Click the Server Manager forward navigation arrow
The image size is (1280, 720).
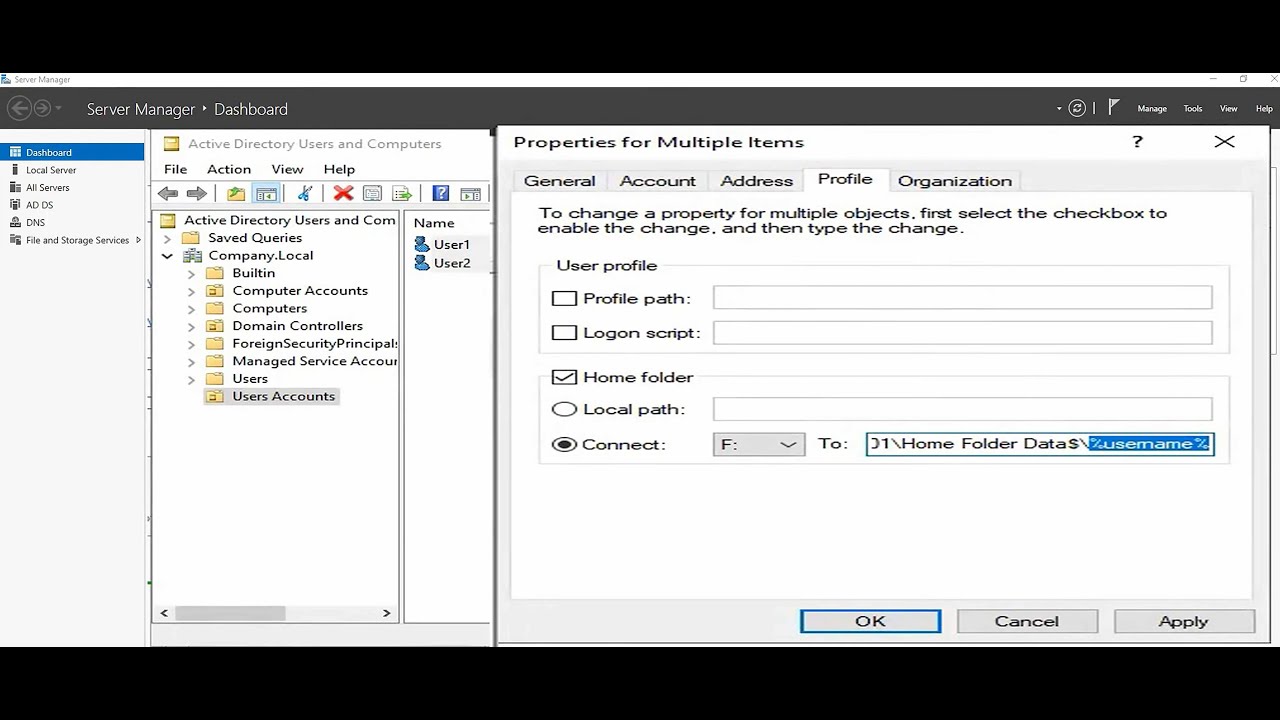point(42,108)
